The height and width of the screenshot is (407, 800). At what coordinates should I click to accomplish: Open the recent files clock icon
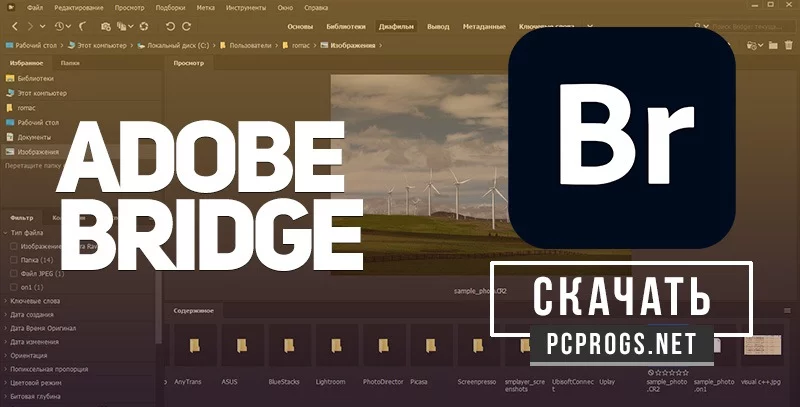59,27
